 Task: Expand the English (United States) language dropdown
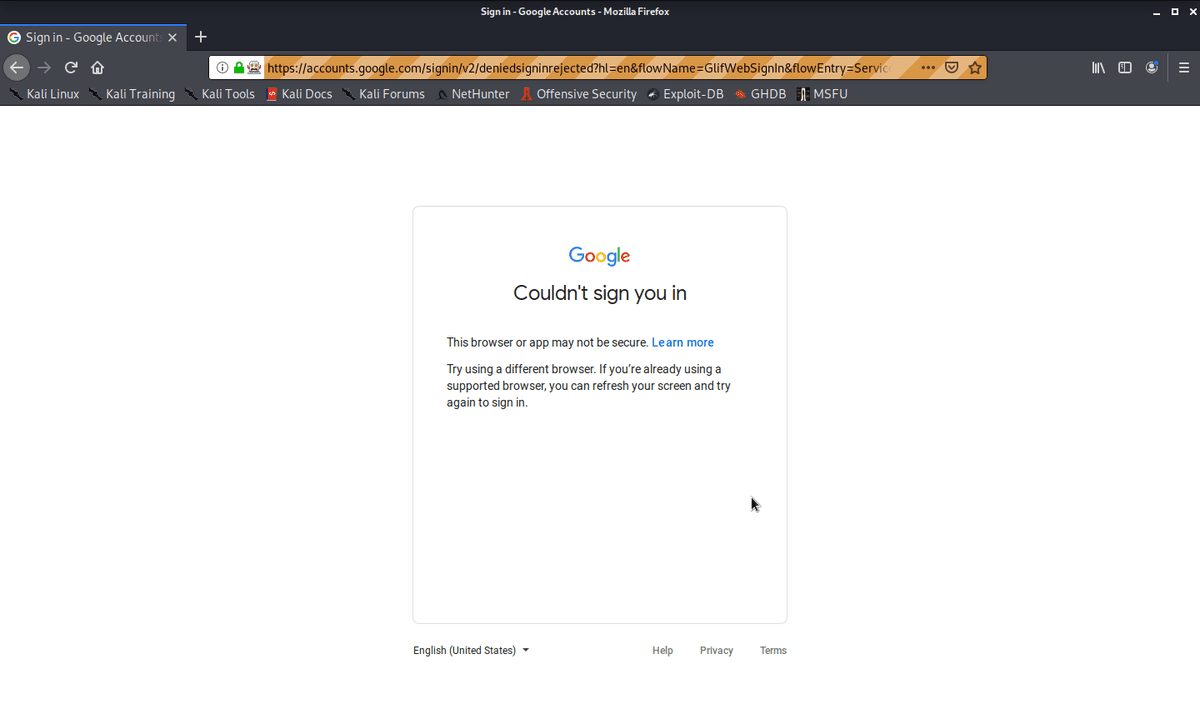(x=471, y=650)
